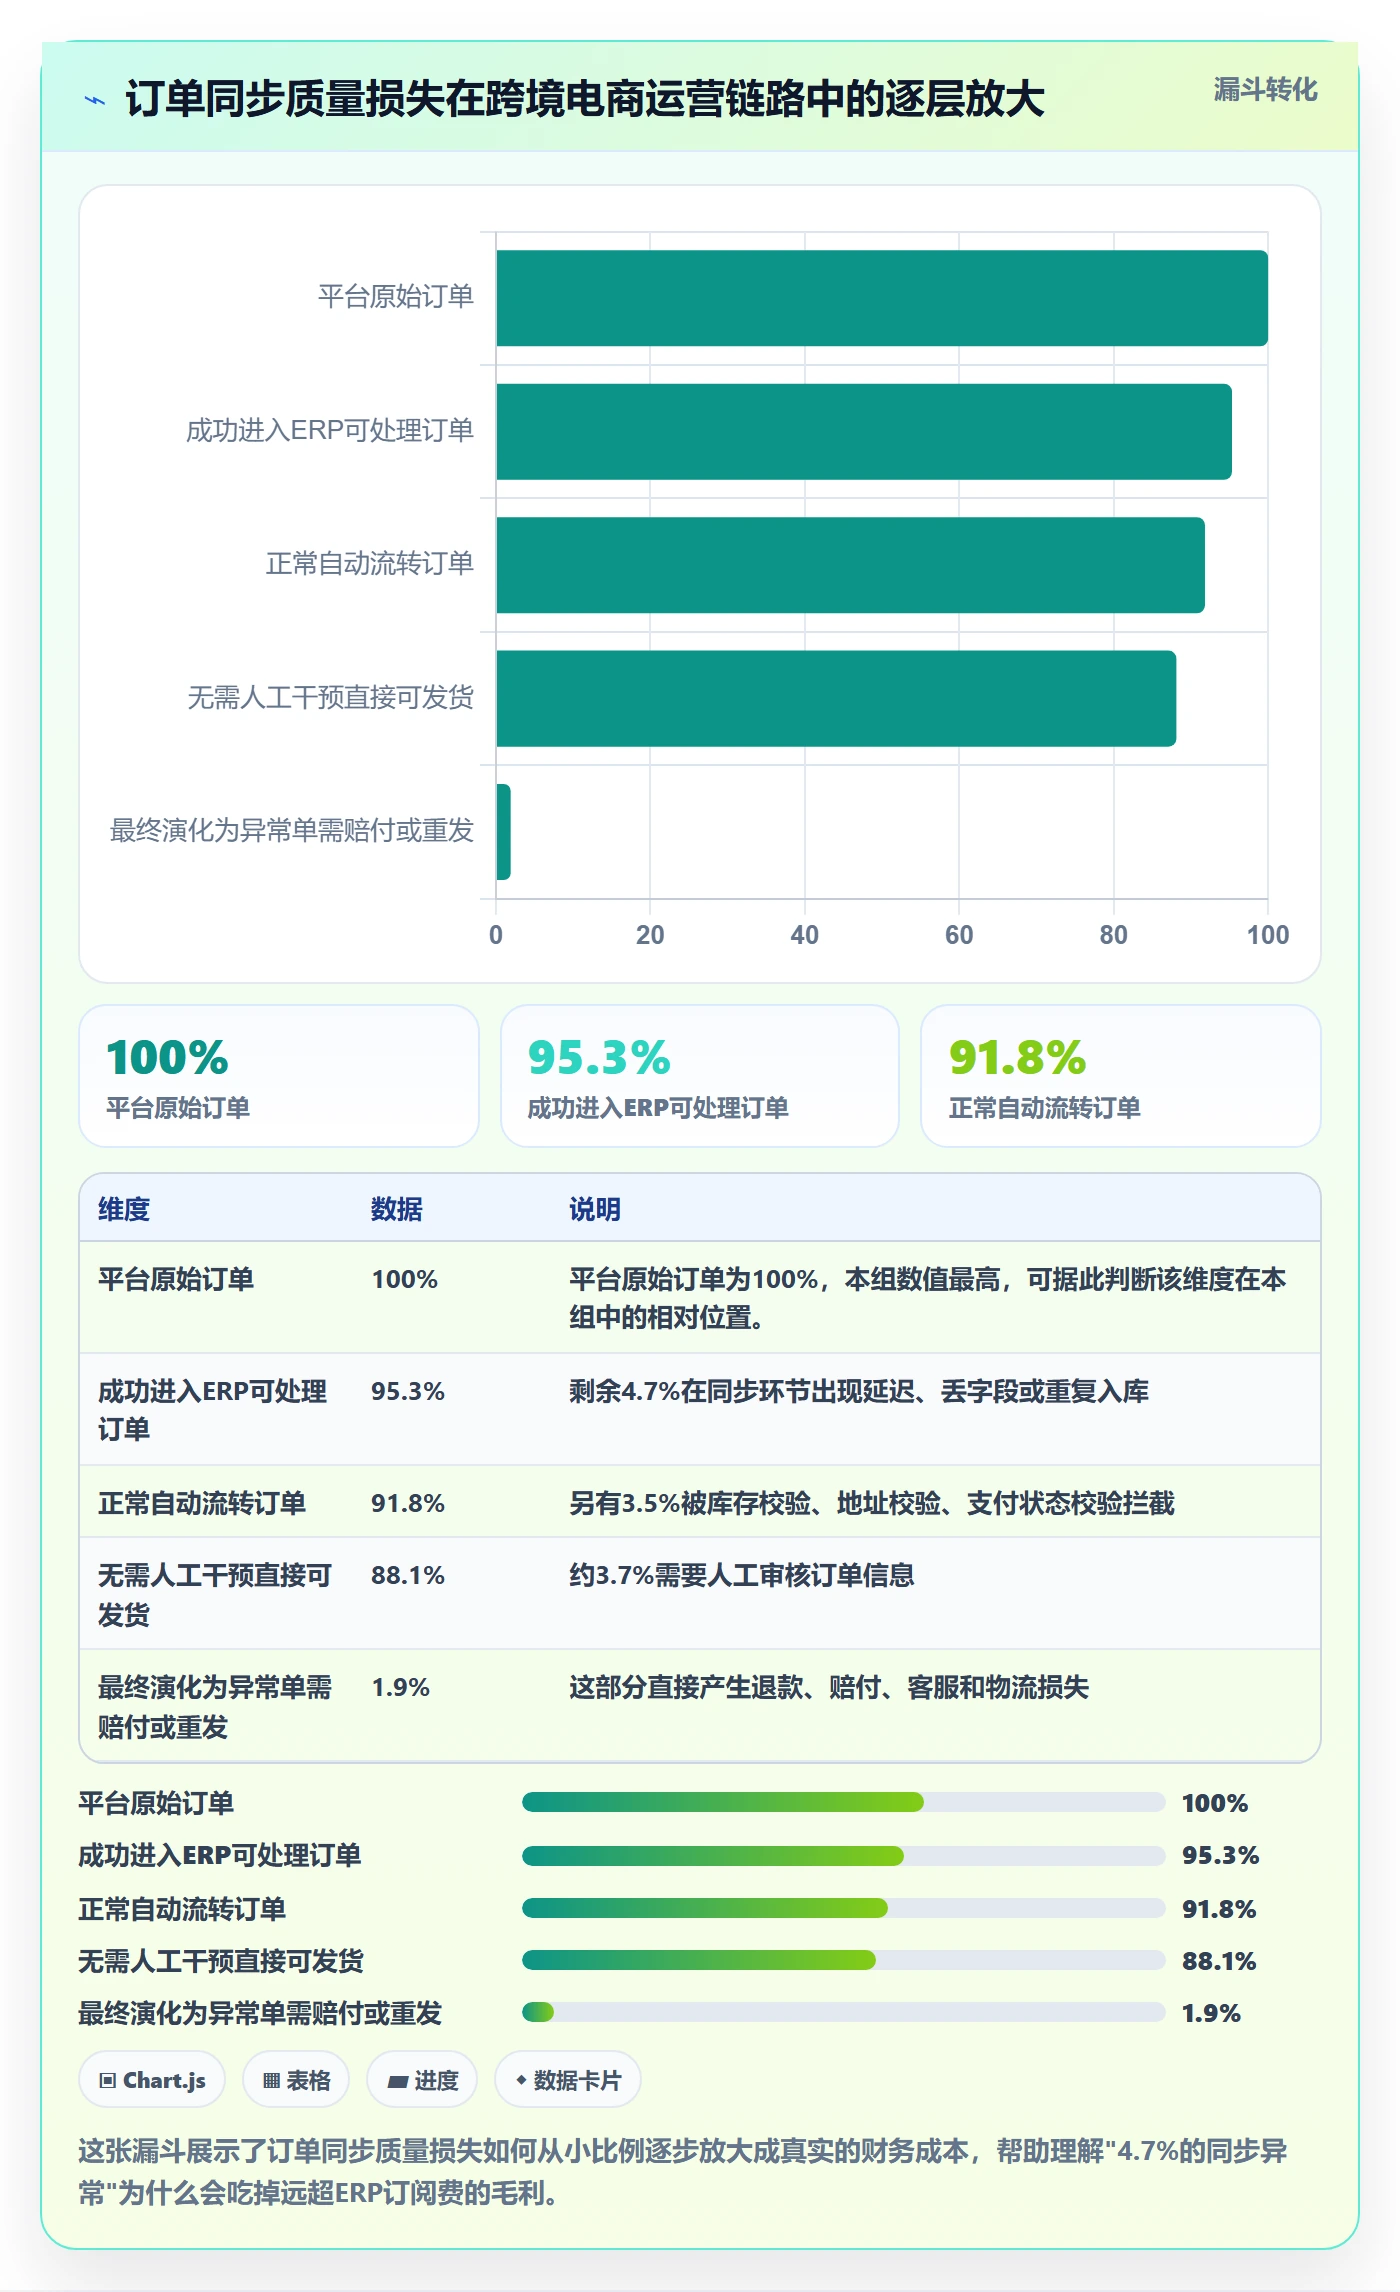Click the footer summary paragraph
Image resolution: width=1400 pixels, height=2292 pixels.
(x=683, y=2171)
